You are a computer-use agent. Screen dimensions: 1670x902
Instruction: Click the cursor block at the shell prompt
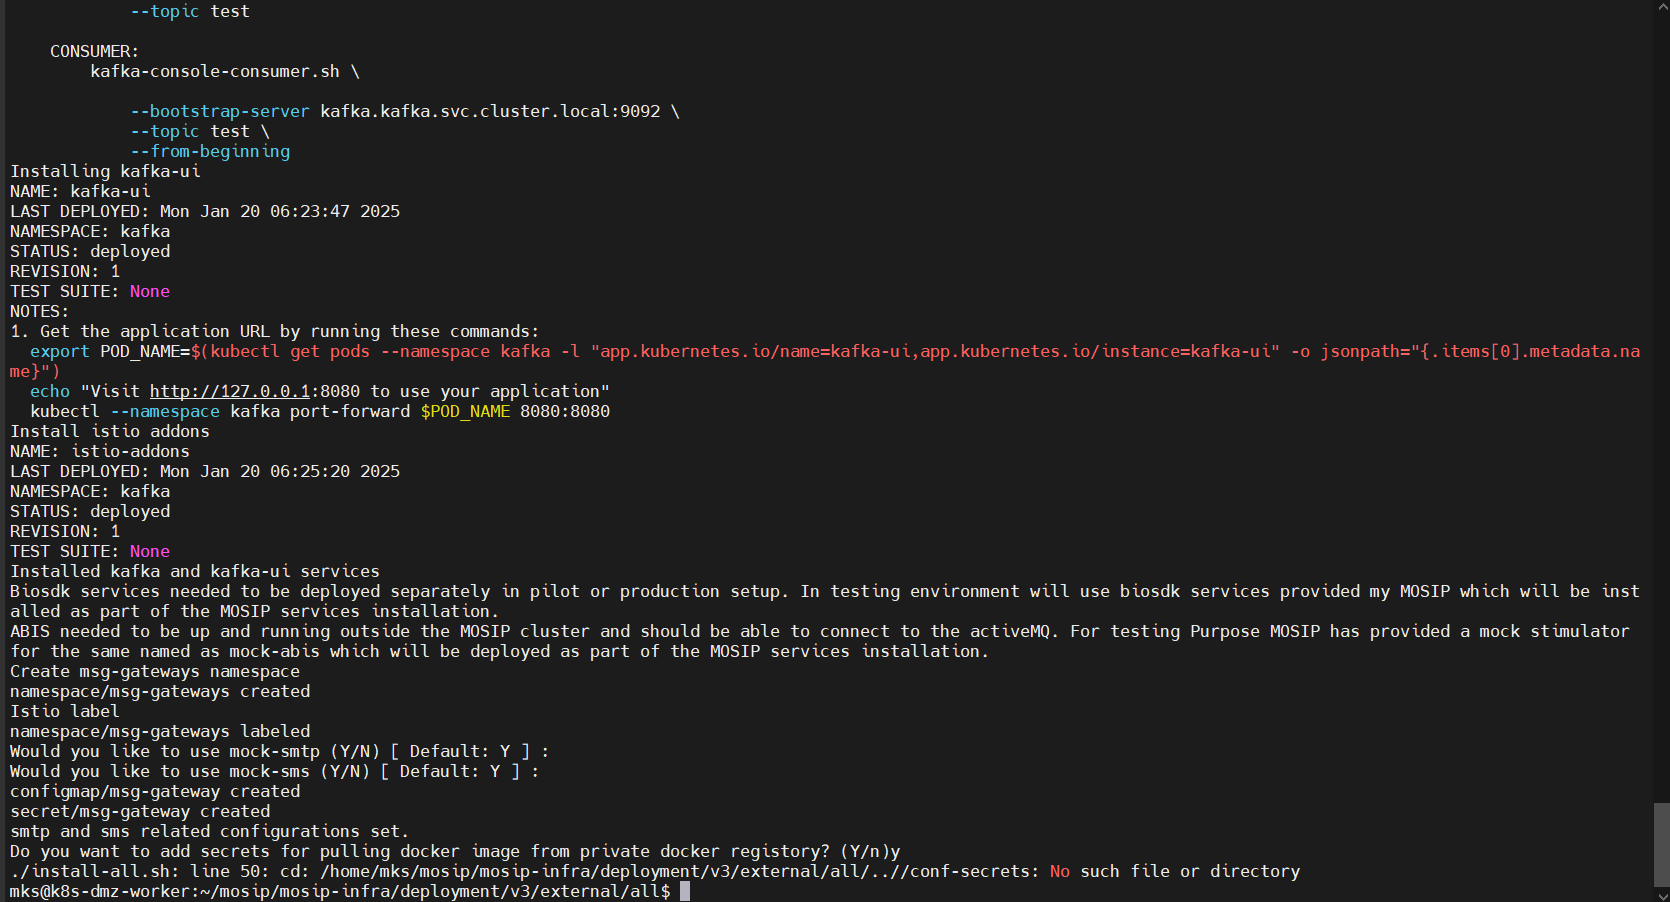coord(685,891)
